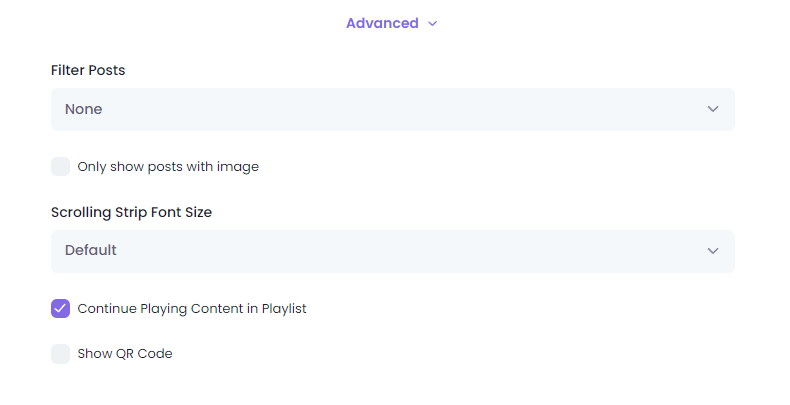Click the Only show posts with image label
Image resolution: width=790 pixels, height=405 pixels.
[168, 167]
